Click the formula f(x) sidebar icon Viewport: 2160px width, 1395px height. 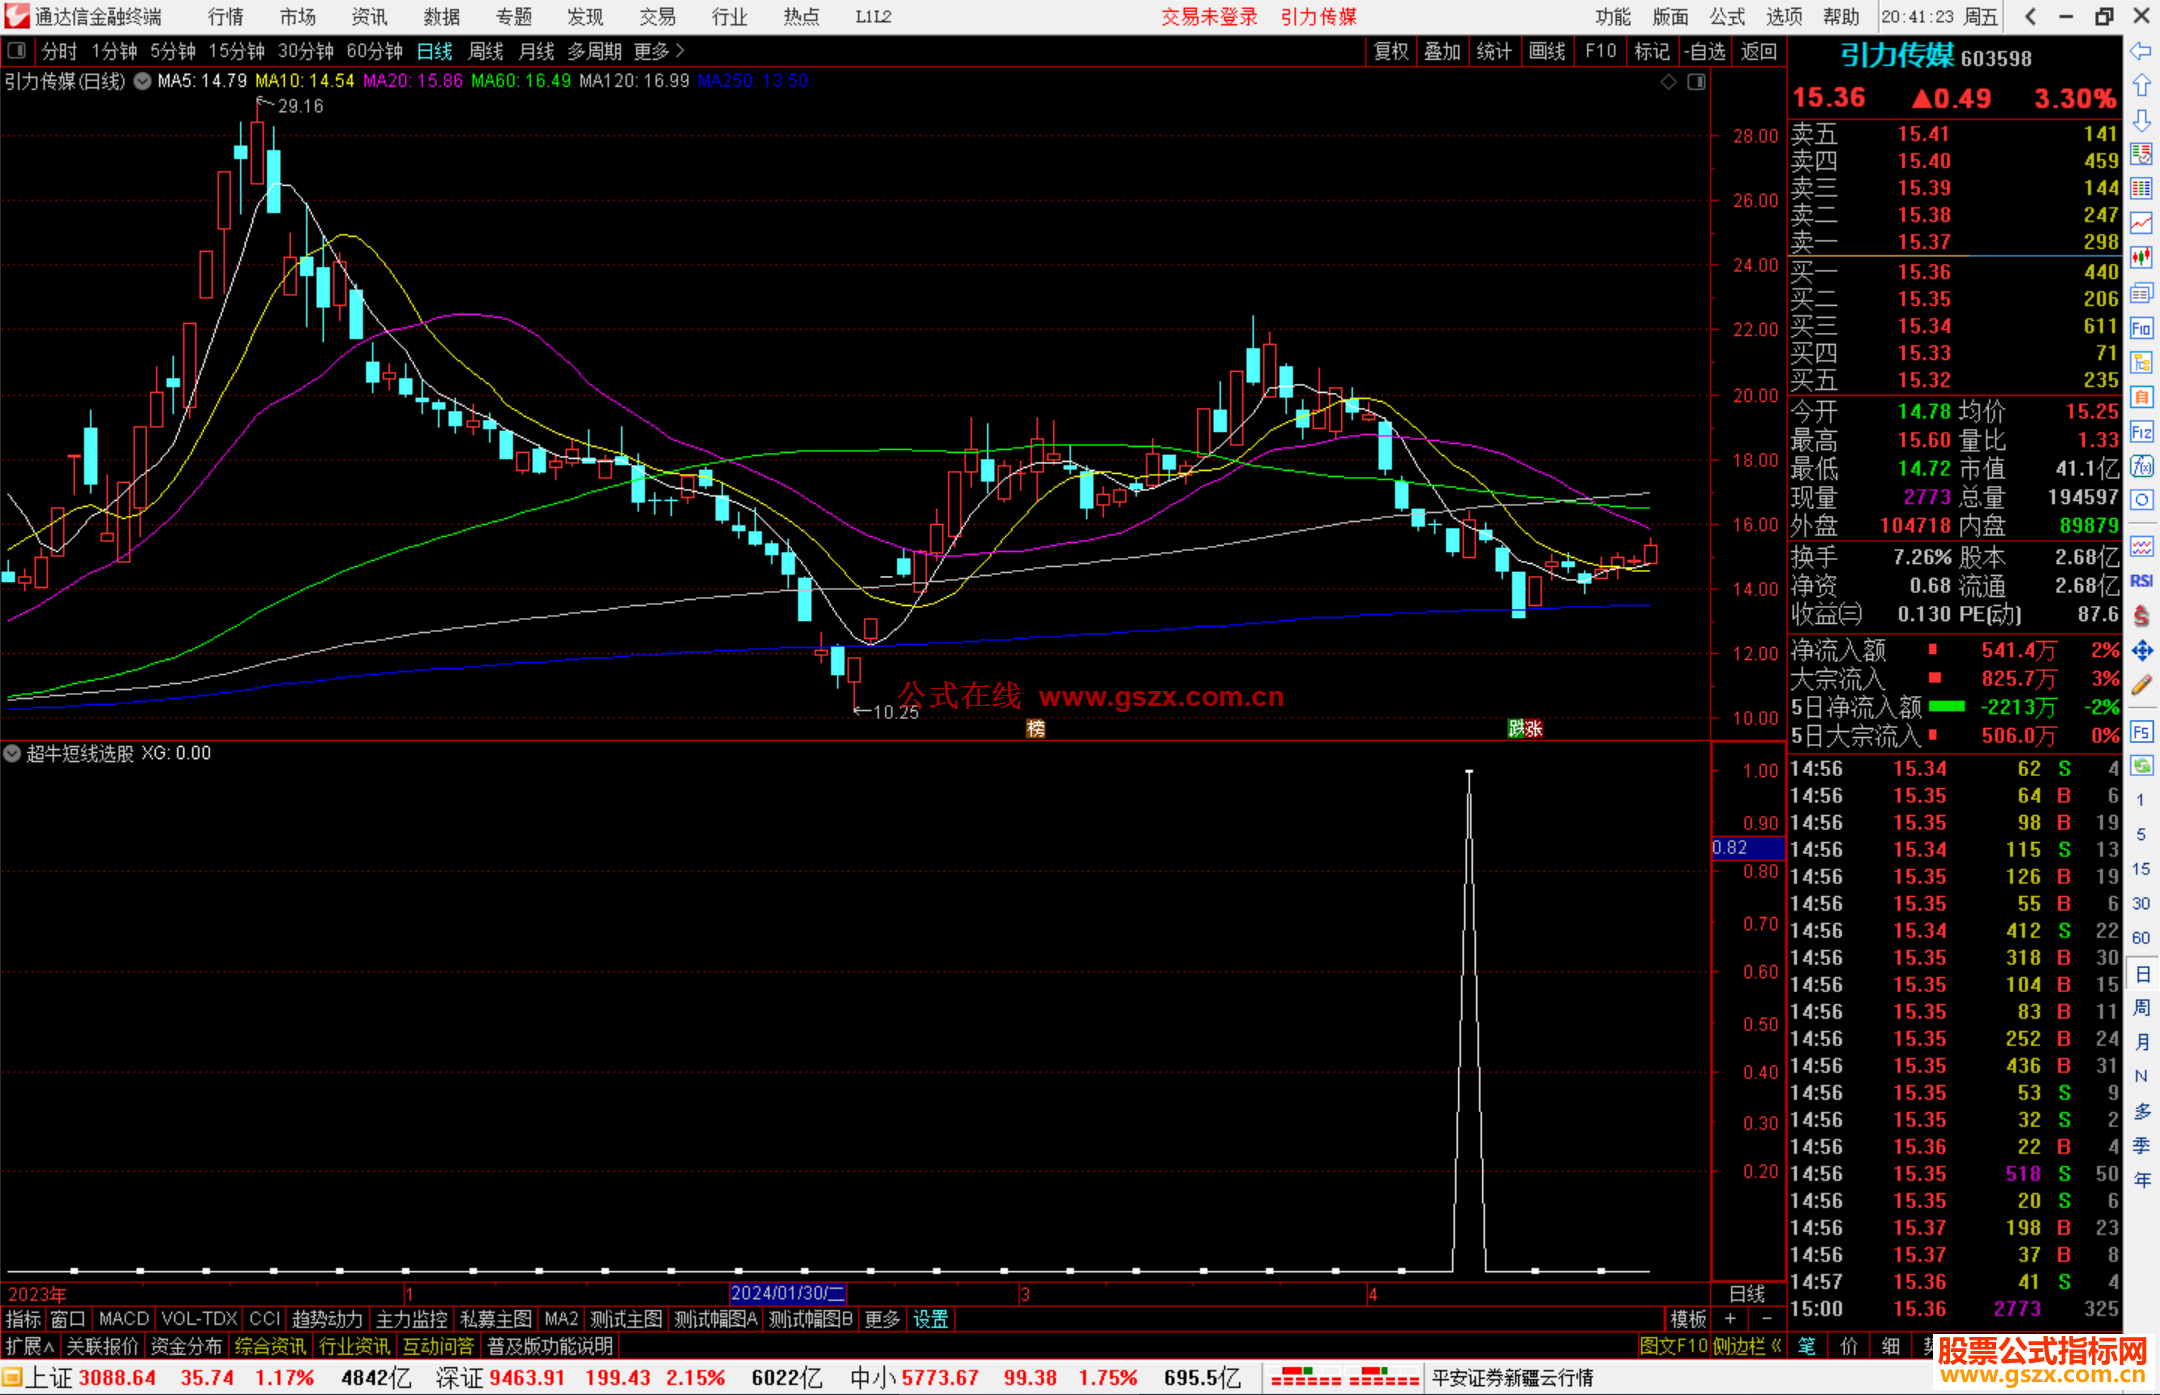[x=2141, y=466]
